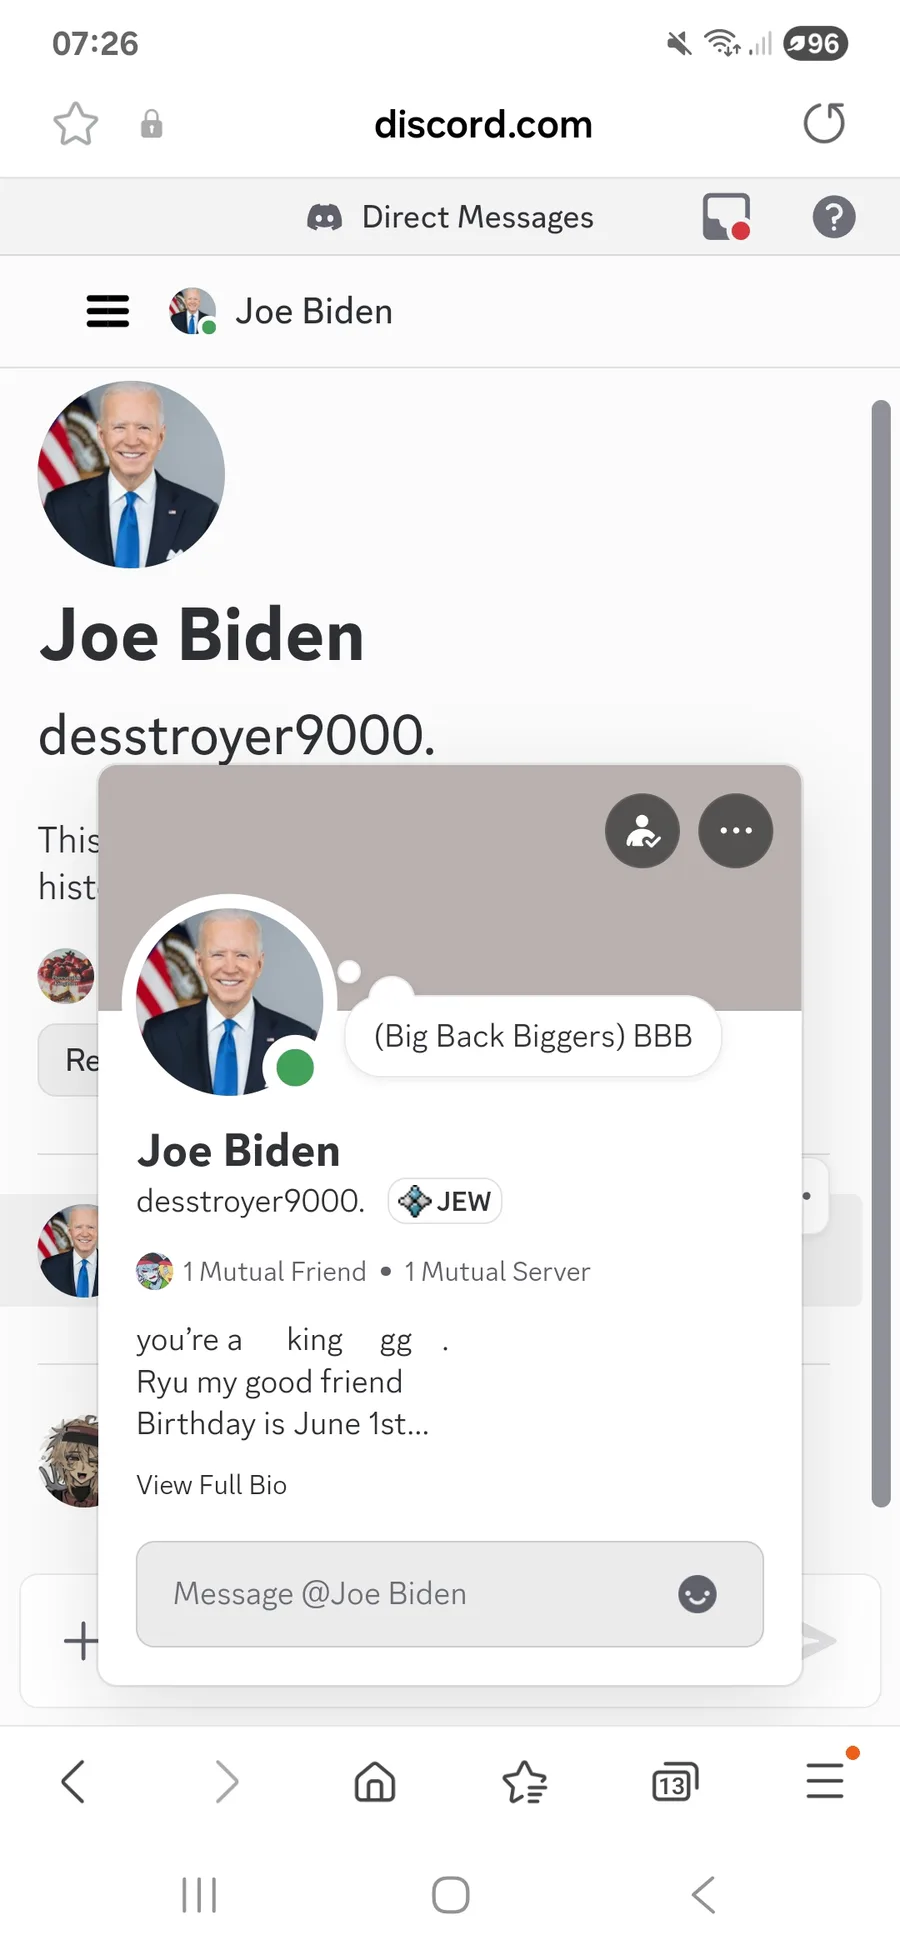Screen dimensions: 900x1950
Task: Open the help question mark icon
Action: click(x=834, y=217)
